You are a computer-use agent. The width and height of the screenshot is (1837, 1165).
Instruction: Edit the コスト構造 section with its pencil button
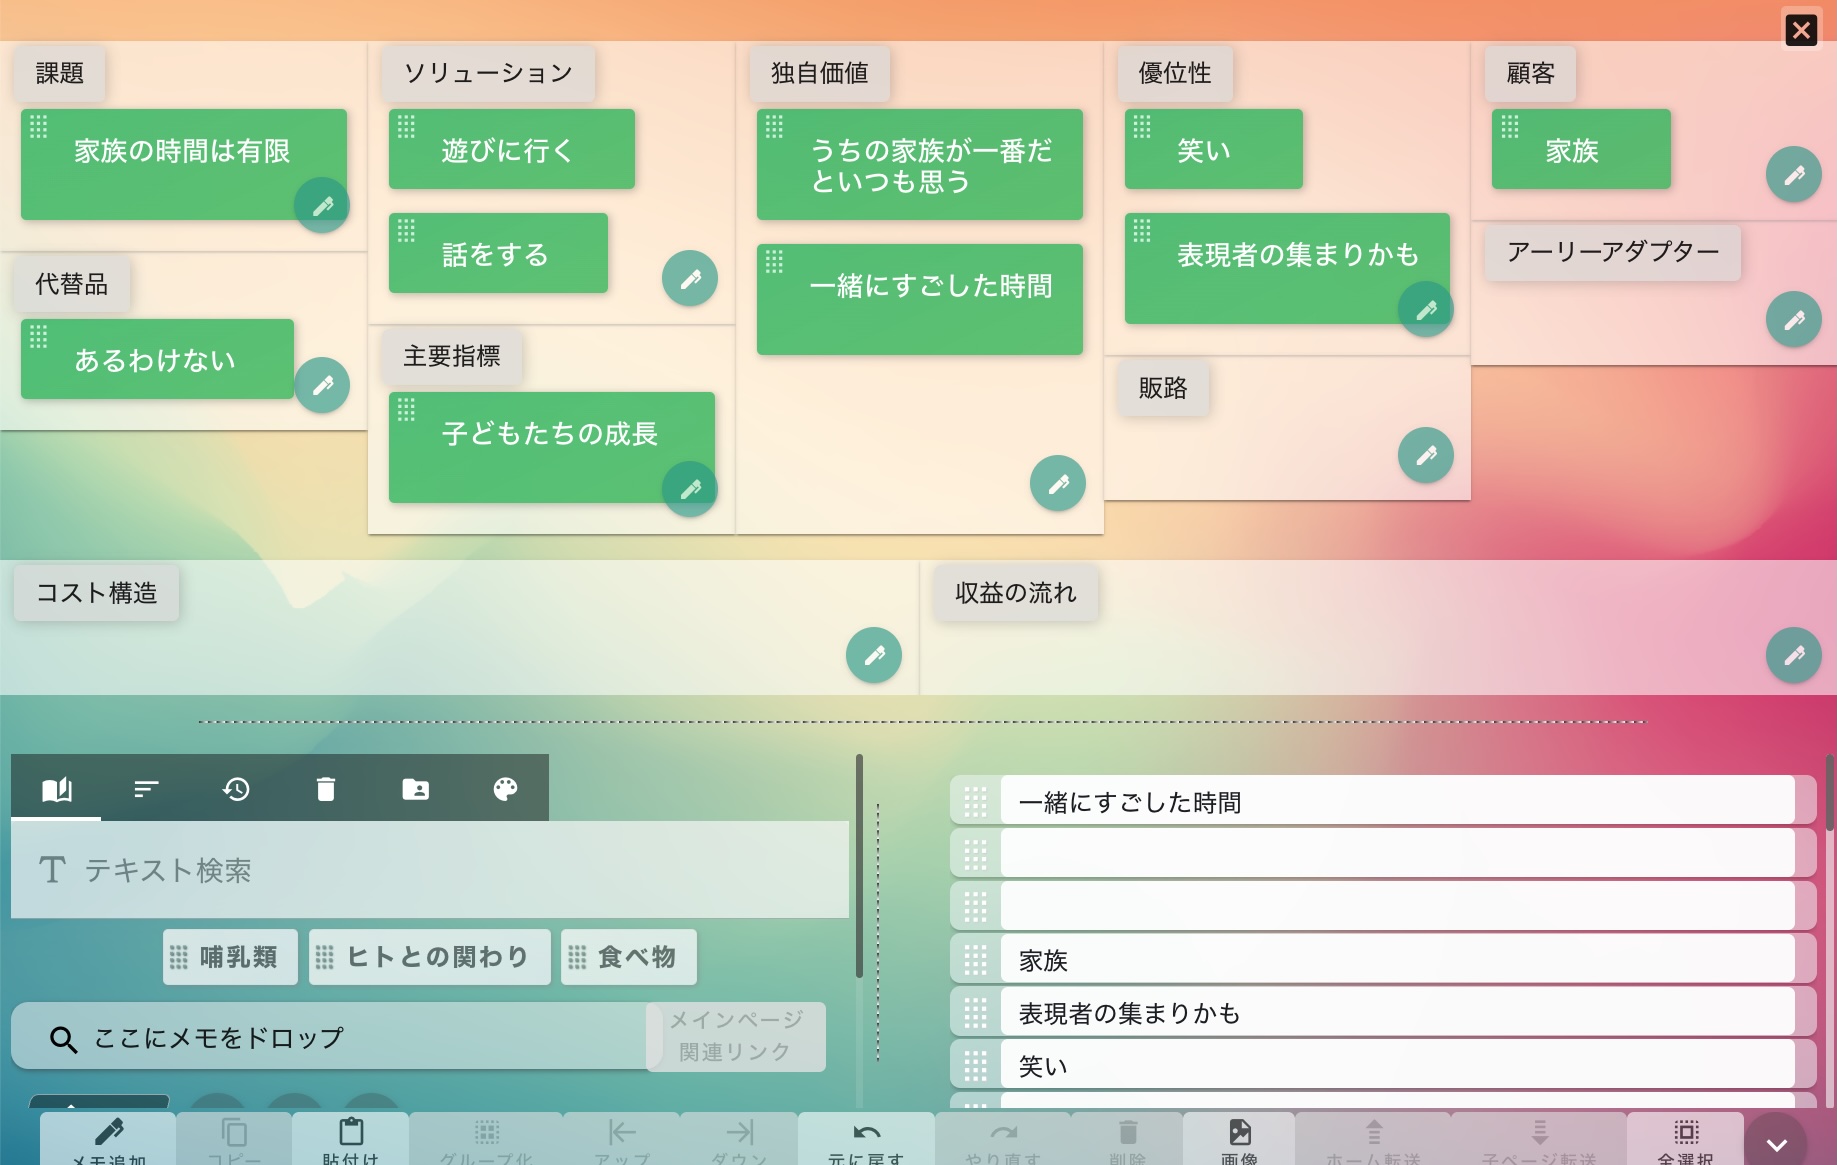[x=873, y=655]
